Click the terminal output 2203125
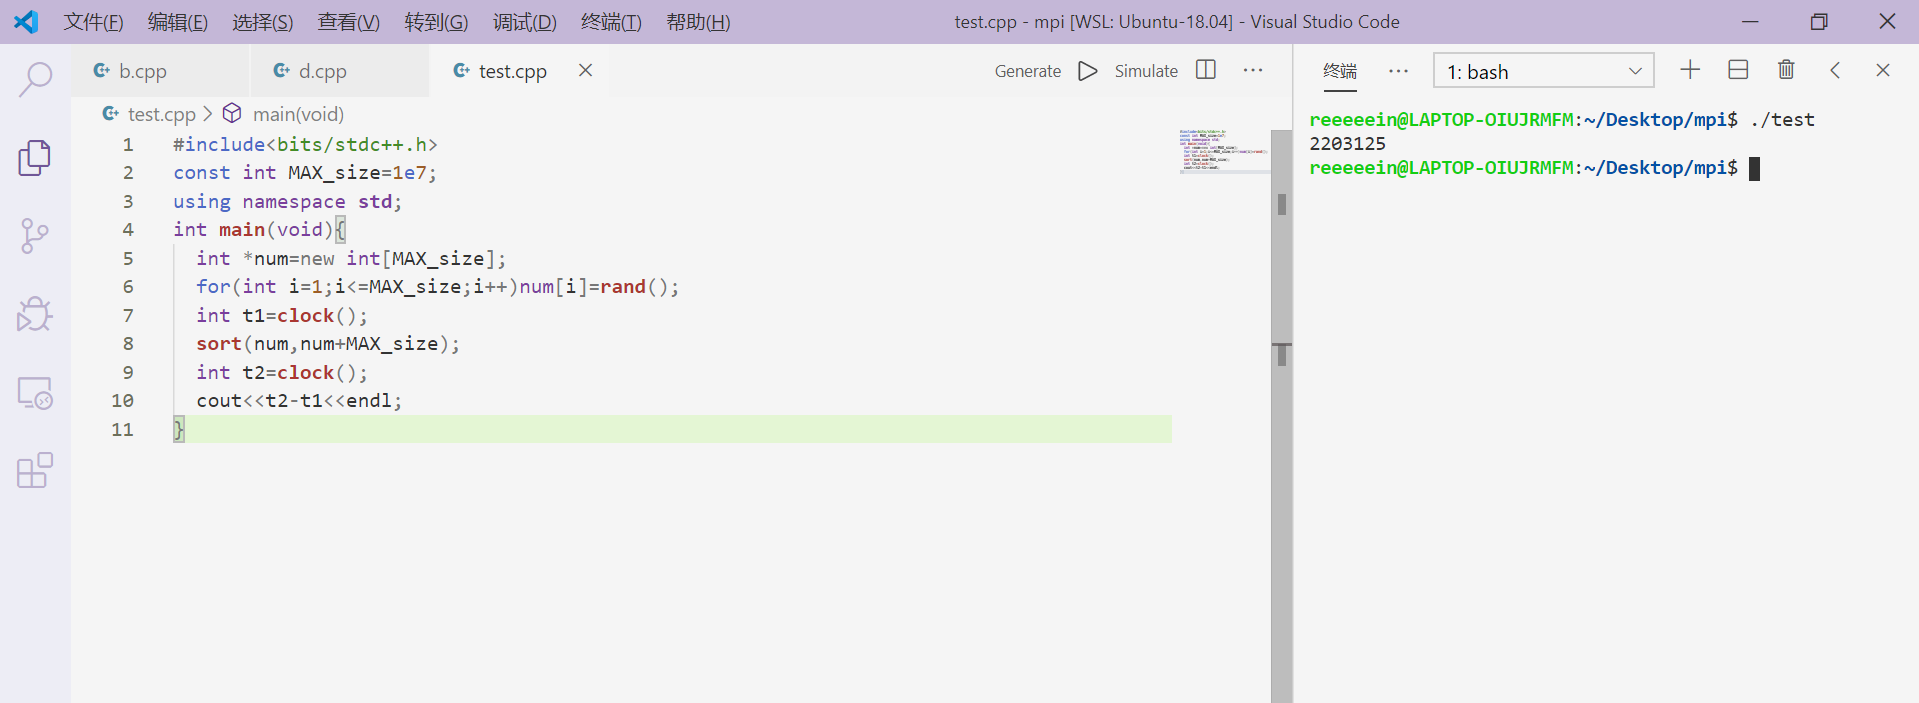Screen dimensions: 1919x703 point(1347,143)
